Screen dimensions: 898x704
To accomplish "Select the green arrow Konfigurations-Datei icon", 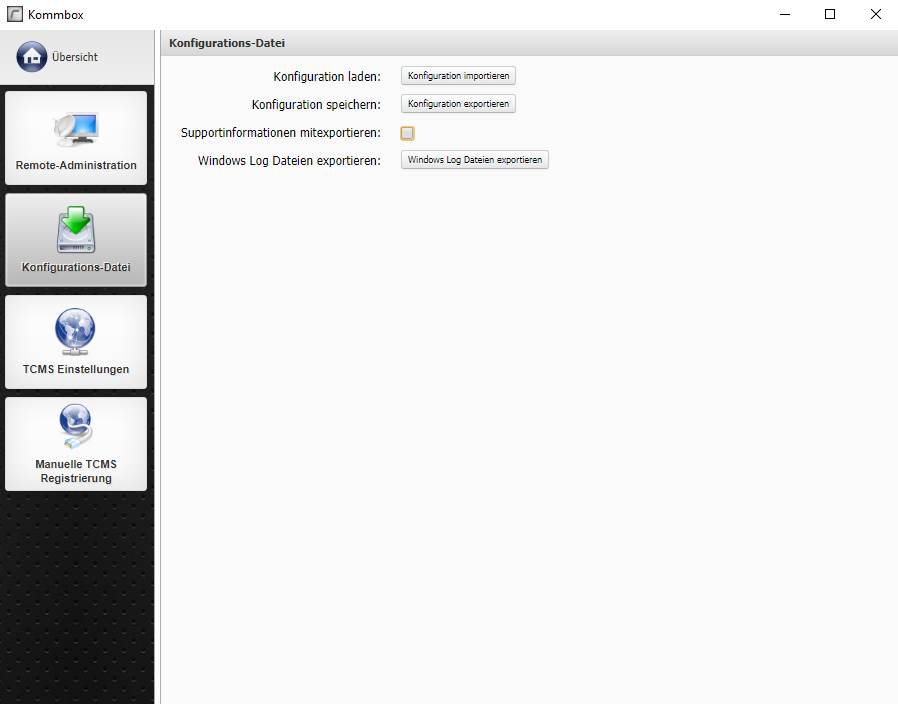I will click(x=76, y=229).
